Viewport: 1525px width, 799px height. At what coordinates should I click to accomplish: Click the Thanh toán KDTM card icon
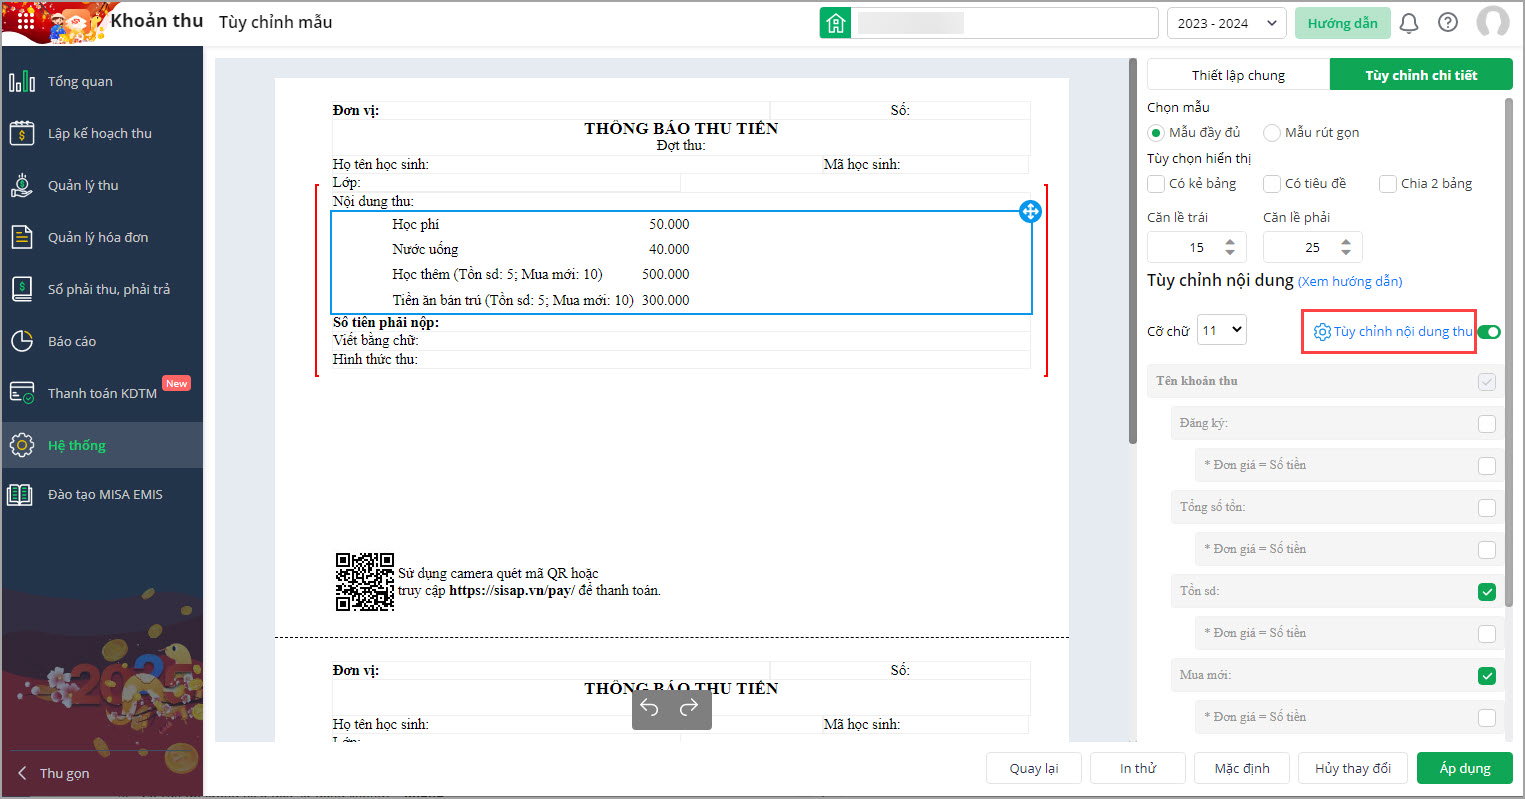pyautogui.click(x=22, y=393)
